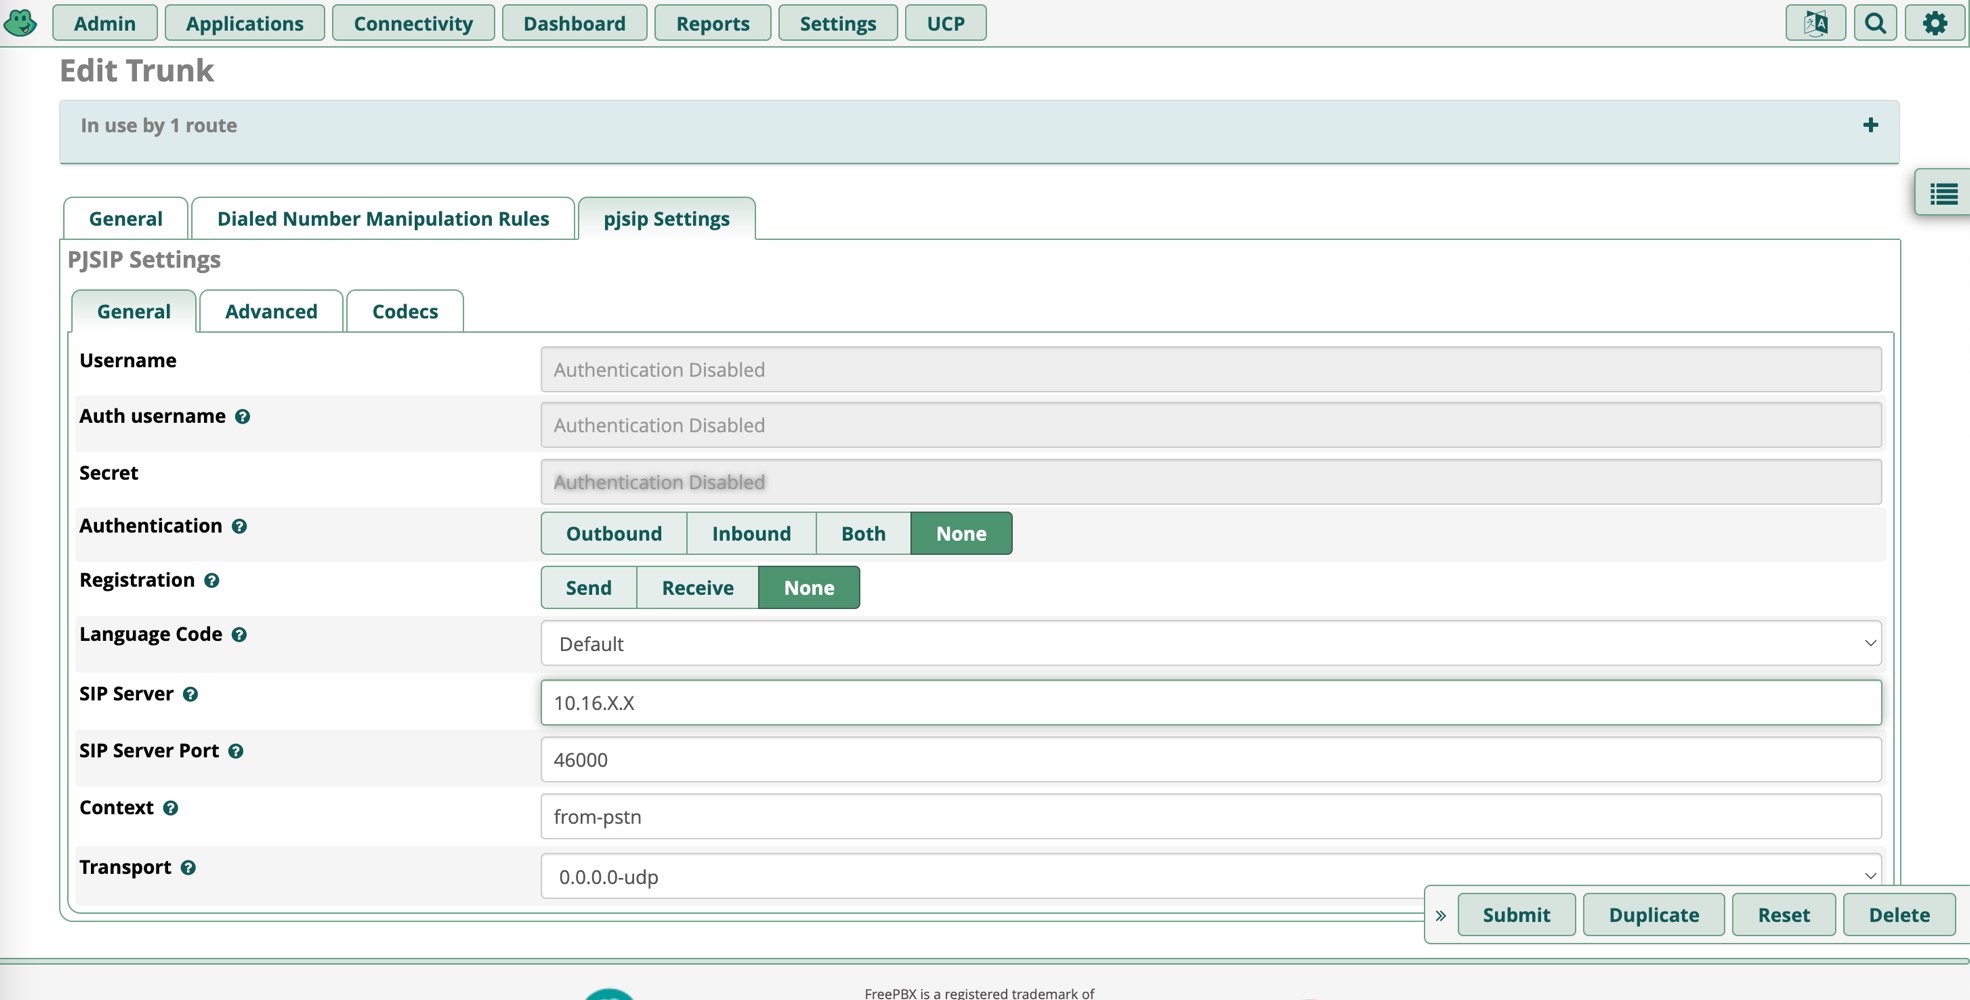Click into the SIP Server field
This screenshot has width=1970, height=1000.
click(x=1210, y=703)
